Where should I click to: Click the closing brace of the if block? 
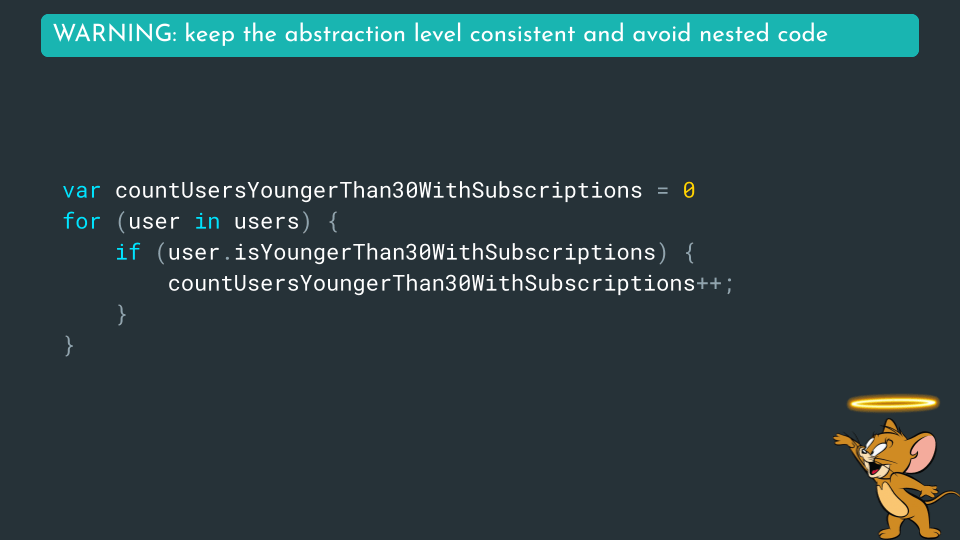pyautogui.click(x=122, y=314)
